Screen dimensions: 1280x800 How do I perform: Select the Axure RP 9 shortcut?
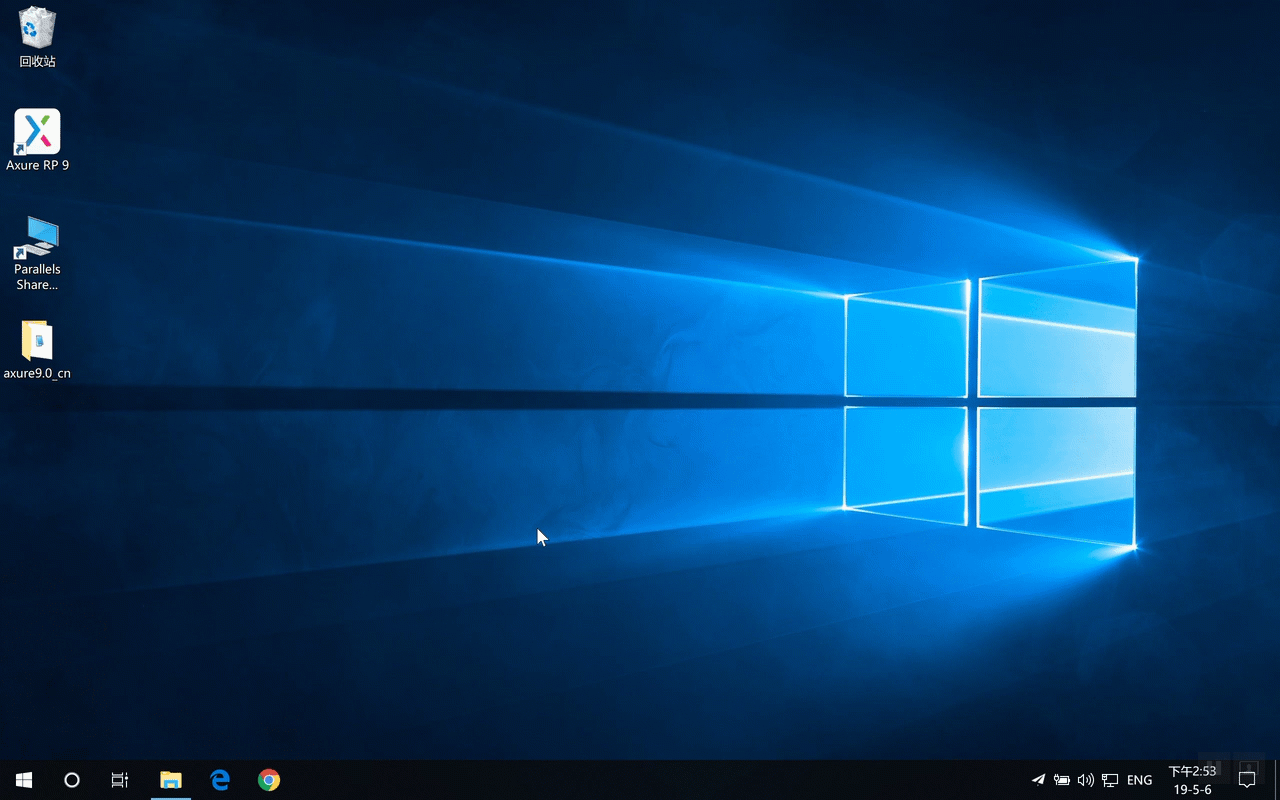click(37, 140)
